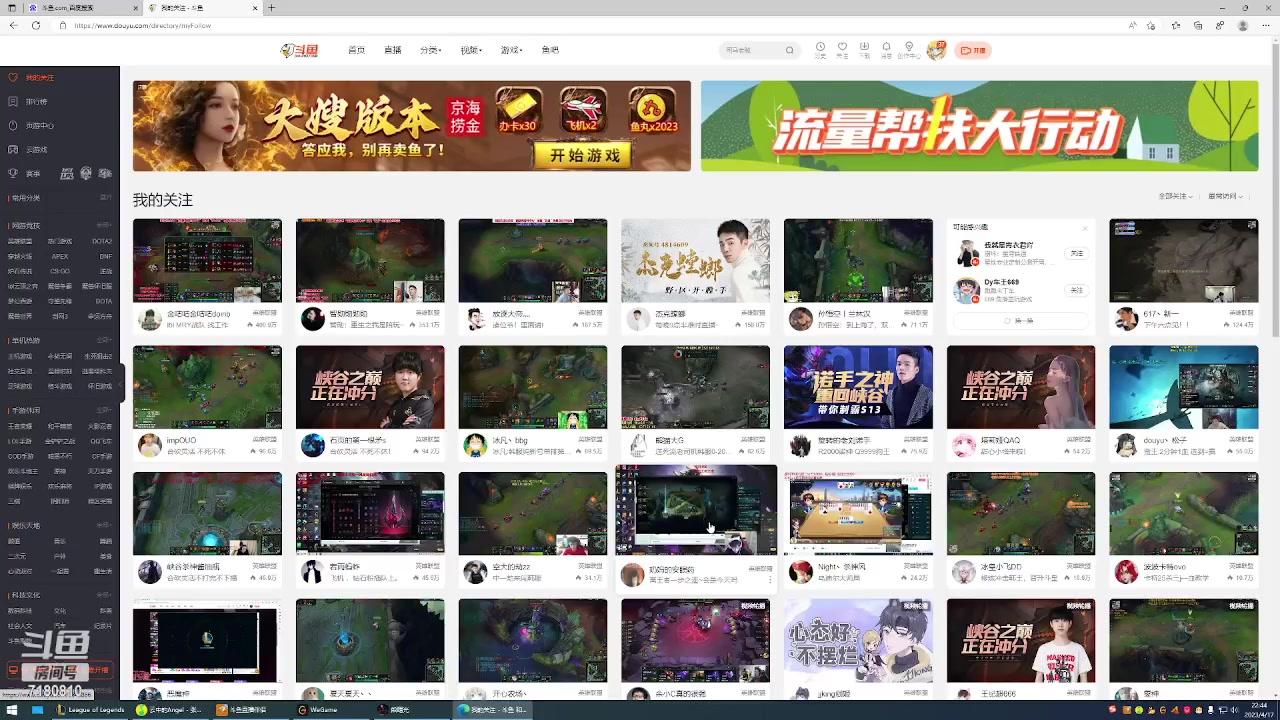
Task: Click the page vertical scrollbar
Action: (x=1274, y=190)
